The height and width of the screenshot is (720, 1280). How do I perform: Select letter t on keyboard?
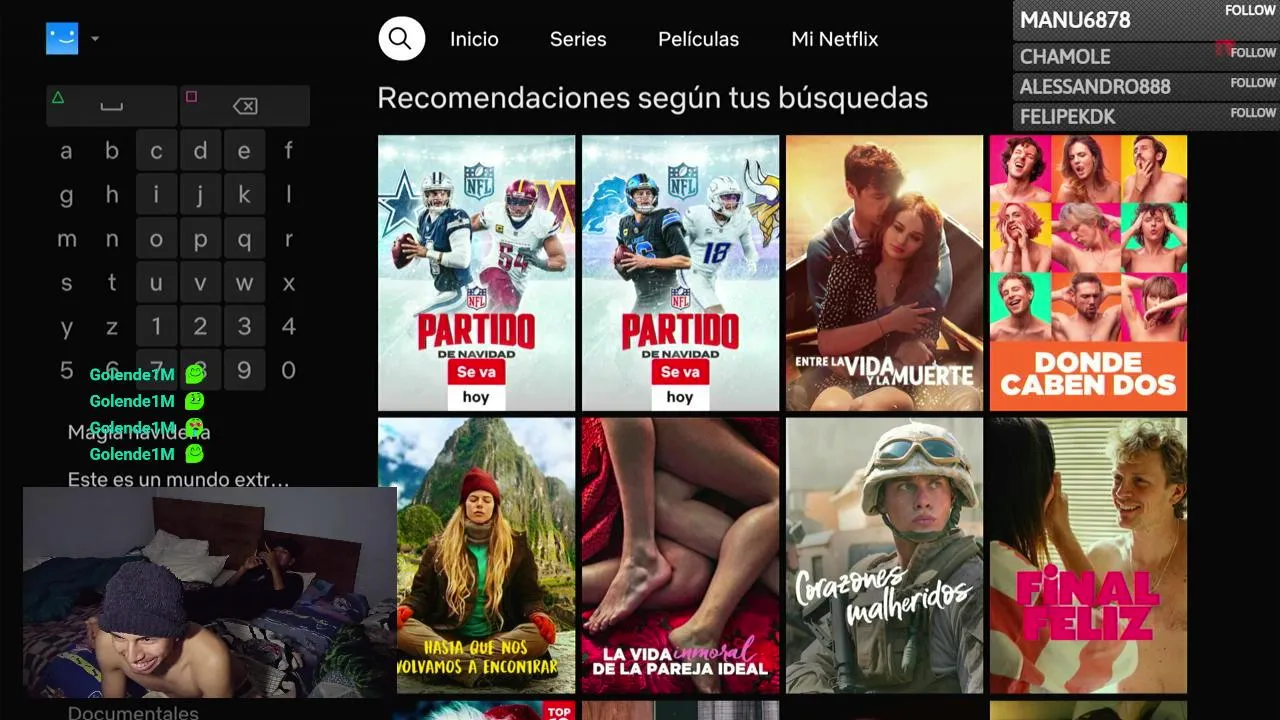[112, 283]
